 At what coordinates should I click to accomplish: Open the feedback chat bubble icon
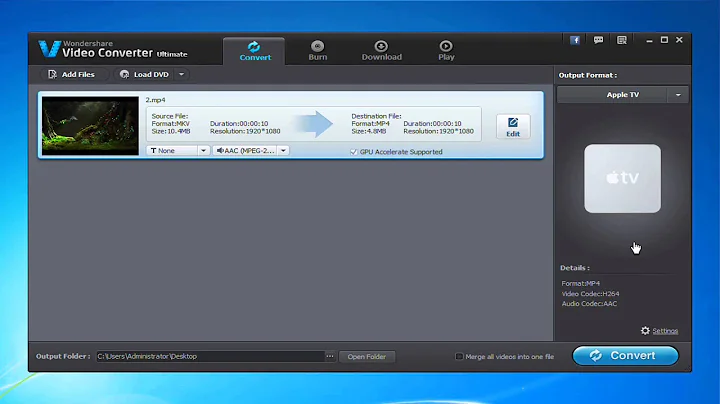[x=598, y=40]
